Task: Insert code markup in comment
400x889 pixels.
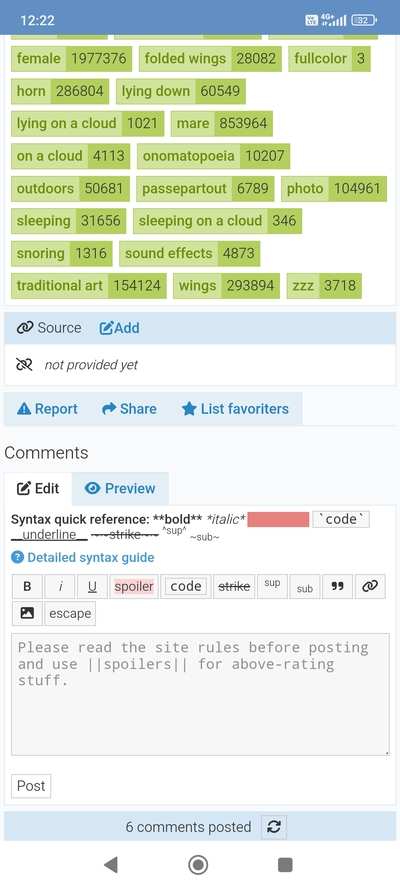Action: tap(186, 587)
